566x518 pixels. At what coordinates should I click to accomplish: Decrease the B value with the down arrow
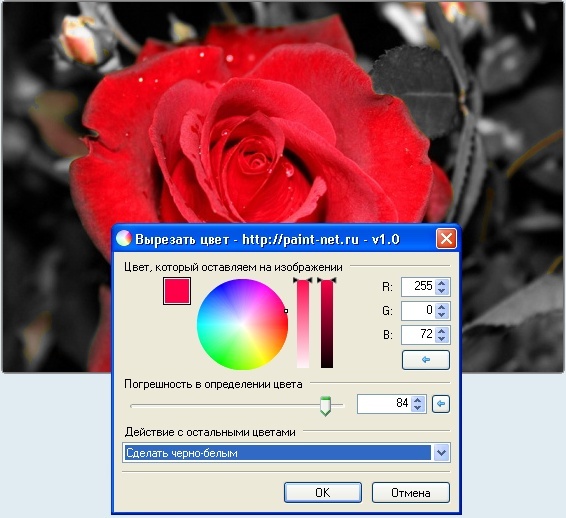coord(441,339)
